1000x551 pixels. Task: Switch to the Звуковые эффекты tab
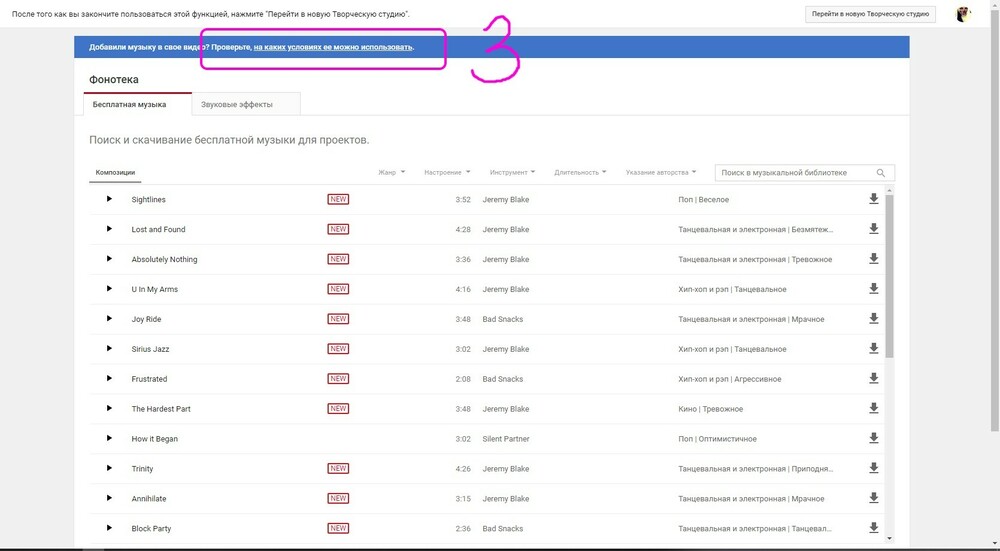coord(236,104)
